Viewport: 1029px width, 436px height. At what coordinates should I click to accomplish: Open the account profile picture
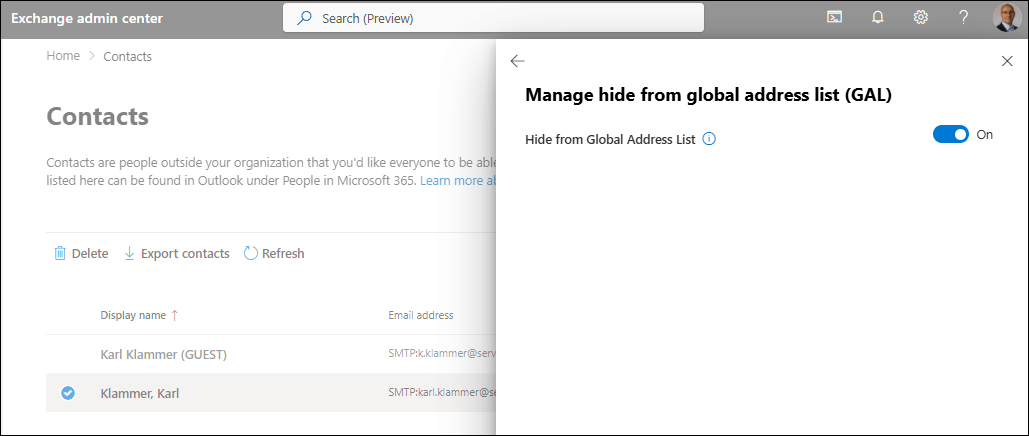(1007, 18)
